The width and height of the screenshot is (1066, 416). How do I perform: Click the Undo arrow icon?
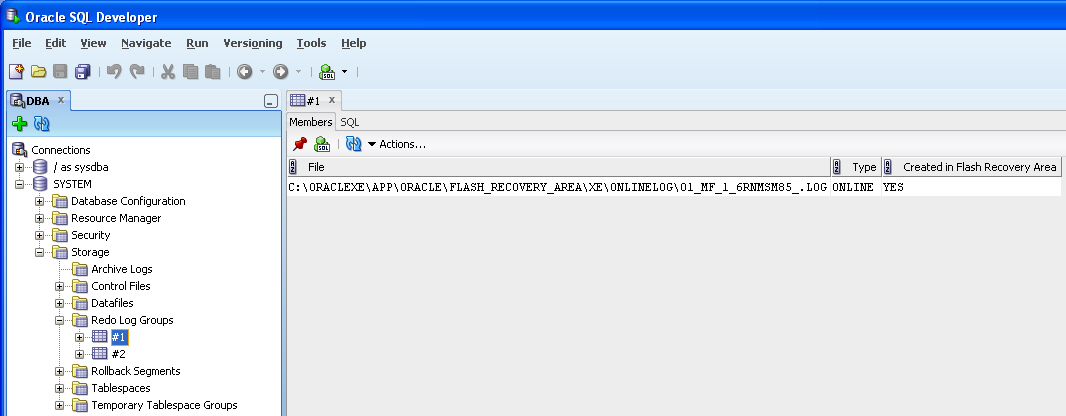pos(114,71)
